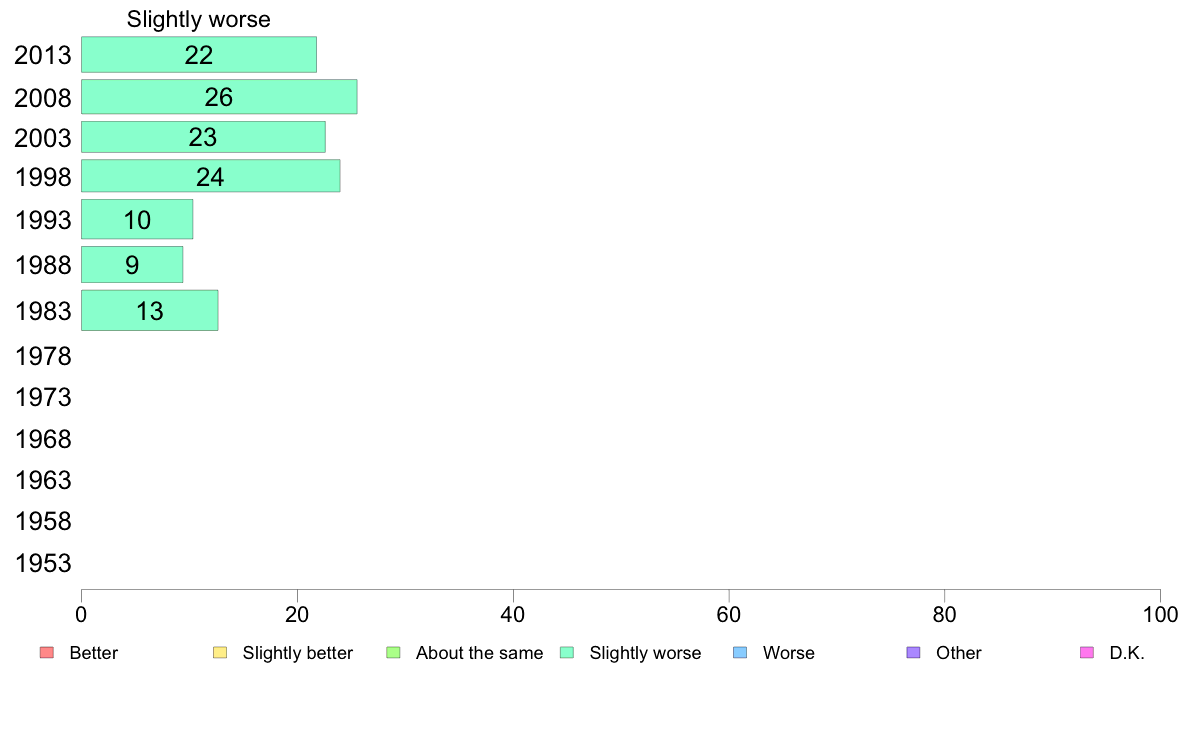Click the 1978 year axis label
The height and width of the screenshot is (736, 1188).
coord(43,356)
